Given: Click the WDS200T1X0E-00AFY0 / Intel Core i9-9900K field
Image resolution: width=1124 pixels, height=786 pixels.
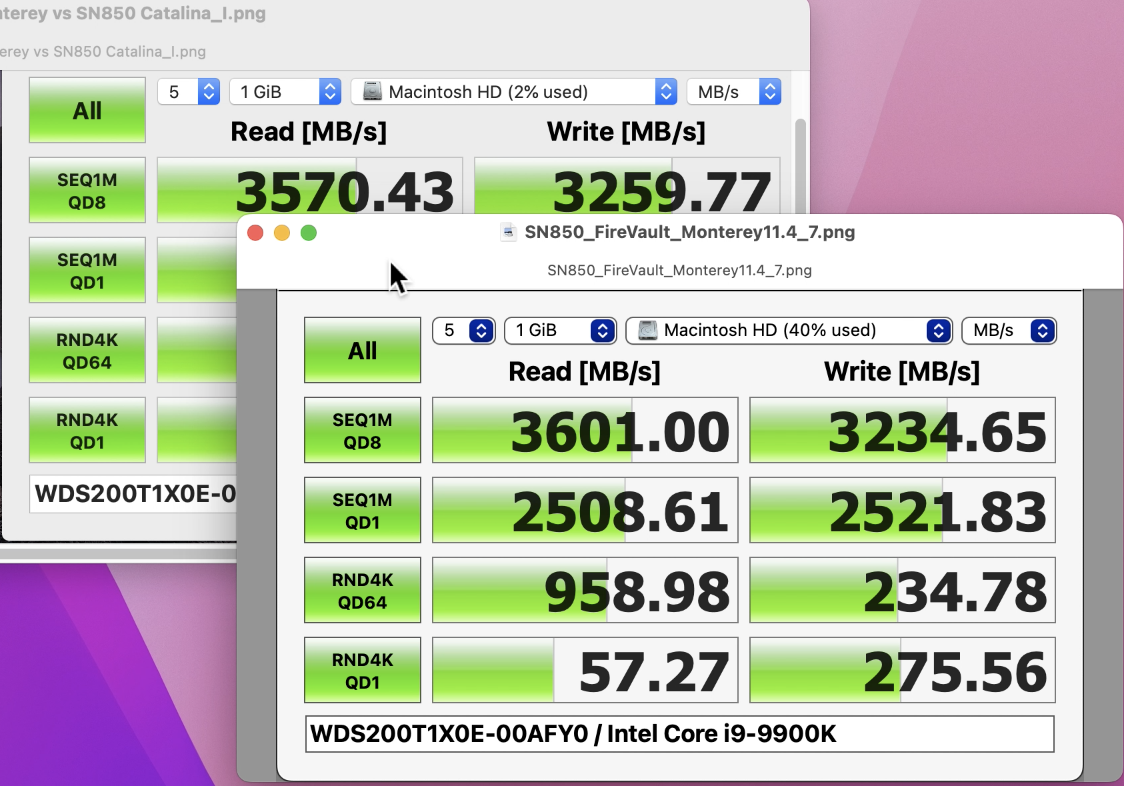Looking at the screenshot, I should pos(680,734).
